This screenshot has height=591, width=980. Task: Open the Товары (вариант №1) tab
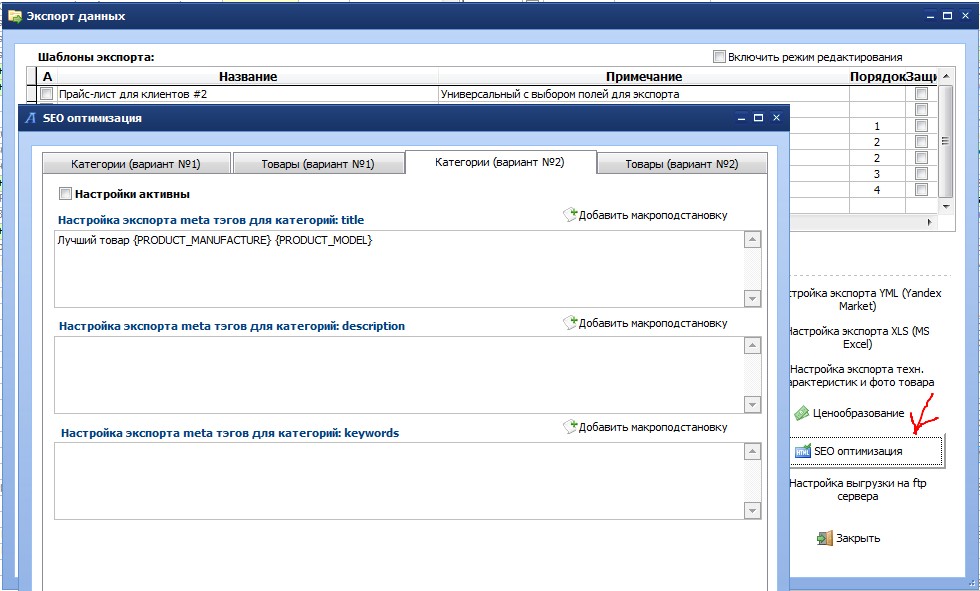318,164
